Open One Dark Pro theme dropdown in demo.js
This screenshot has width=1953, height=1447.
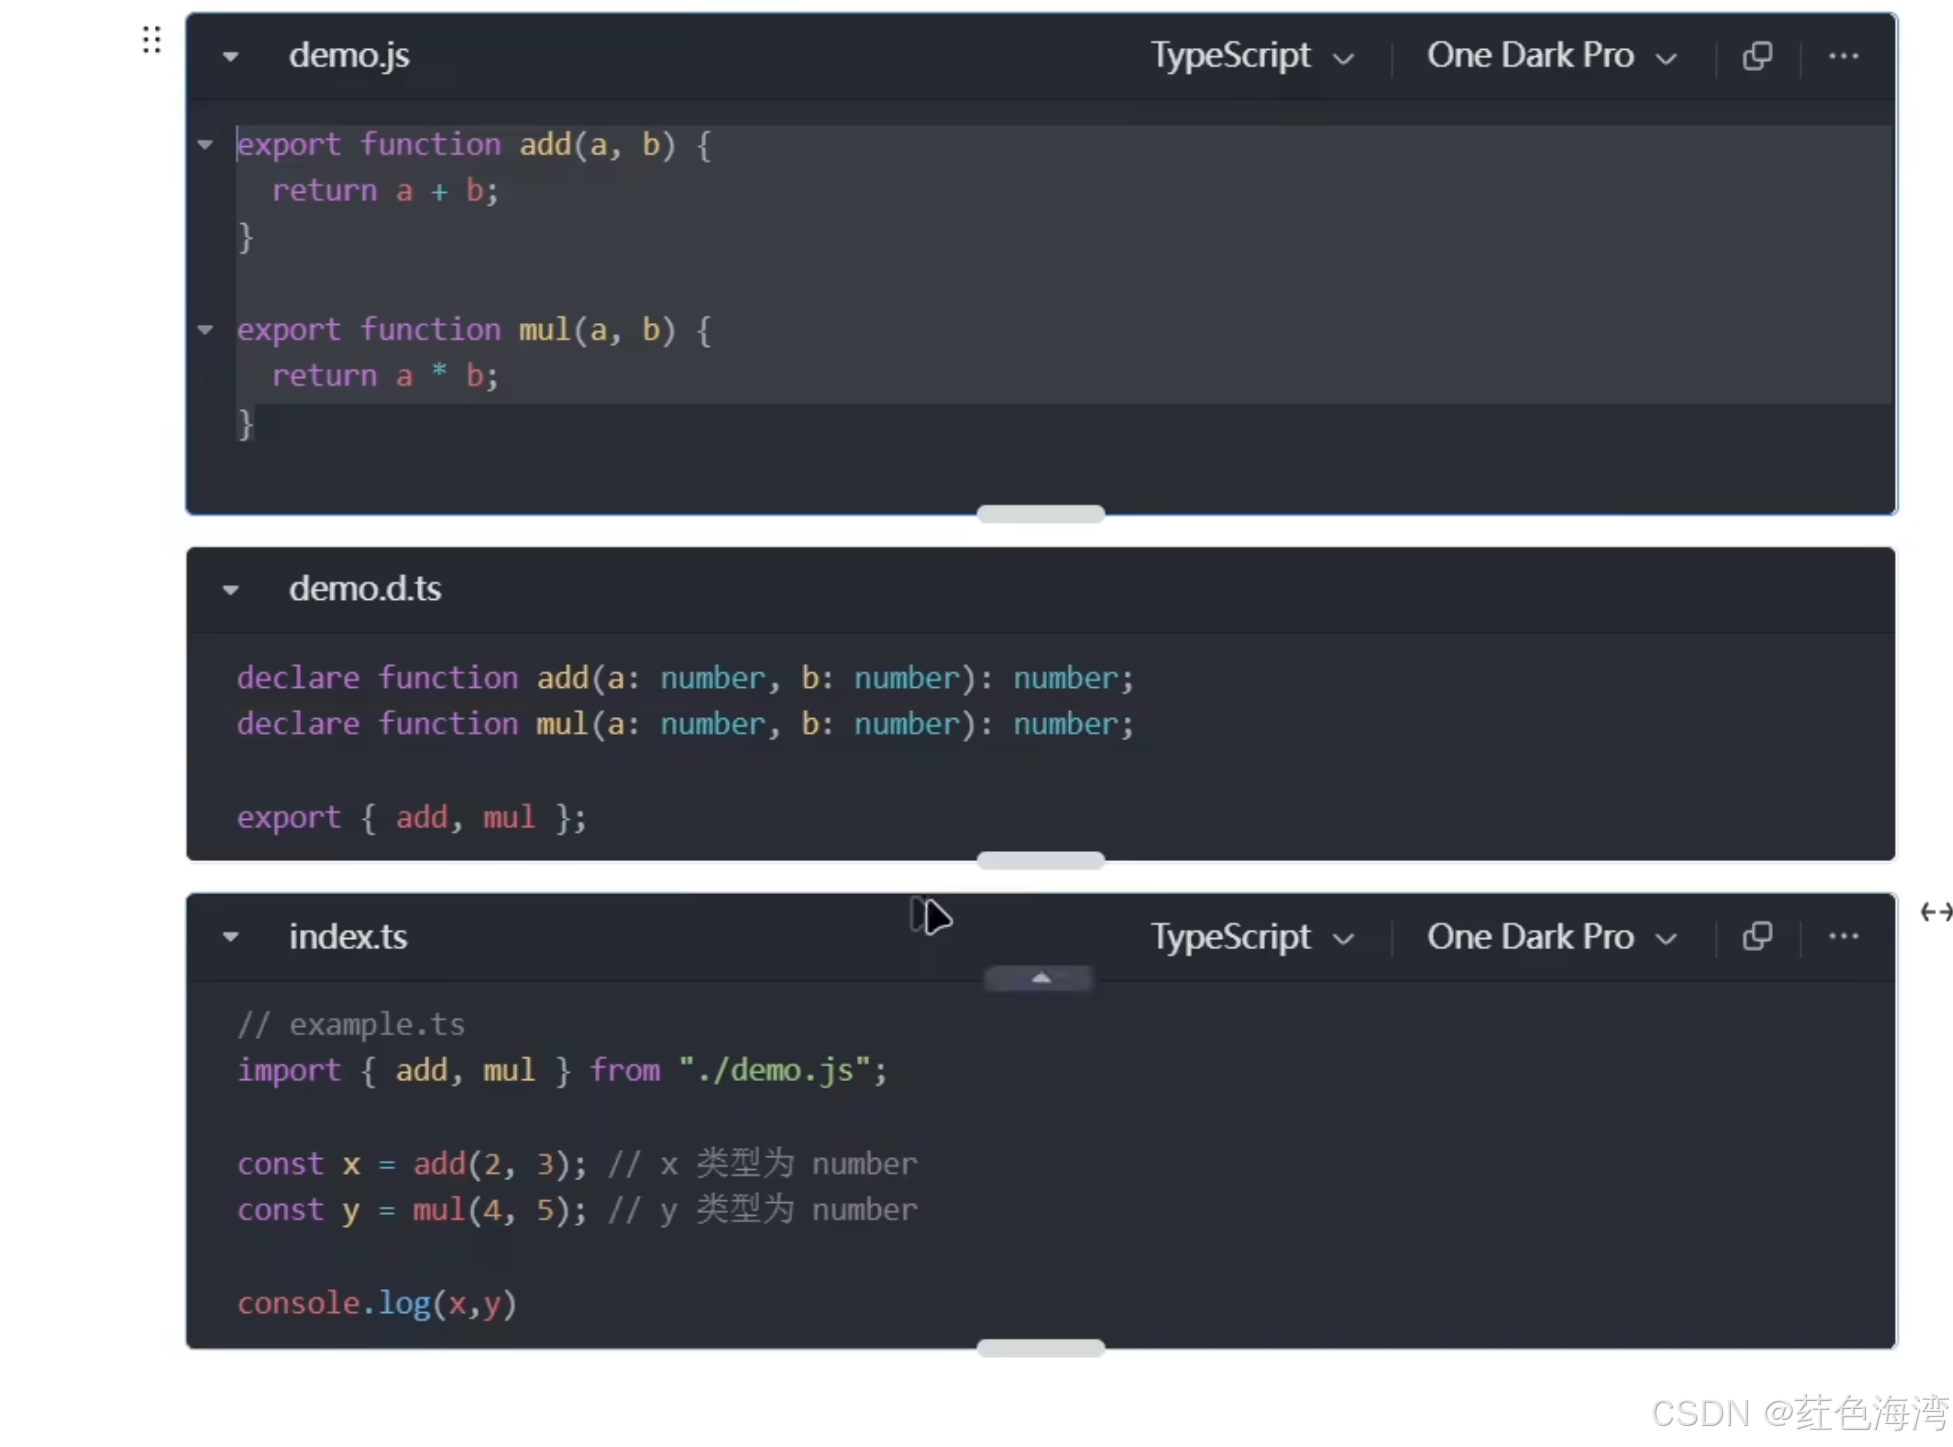[x=1551, y=56]
